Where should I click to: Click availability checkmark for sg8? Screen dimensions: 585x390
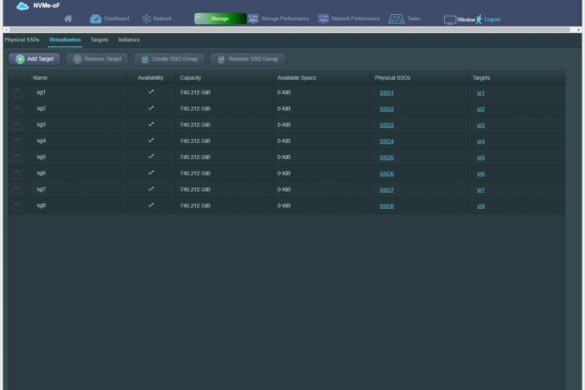[151, 205]
